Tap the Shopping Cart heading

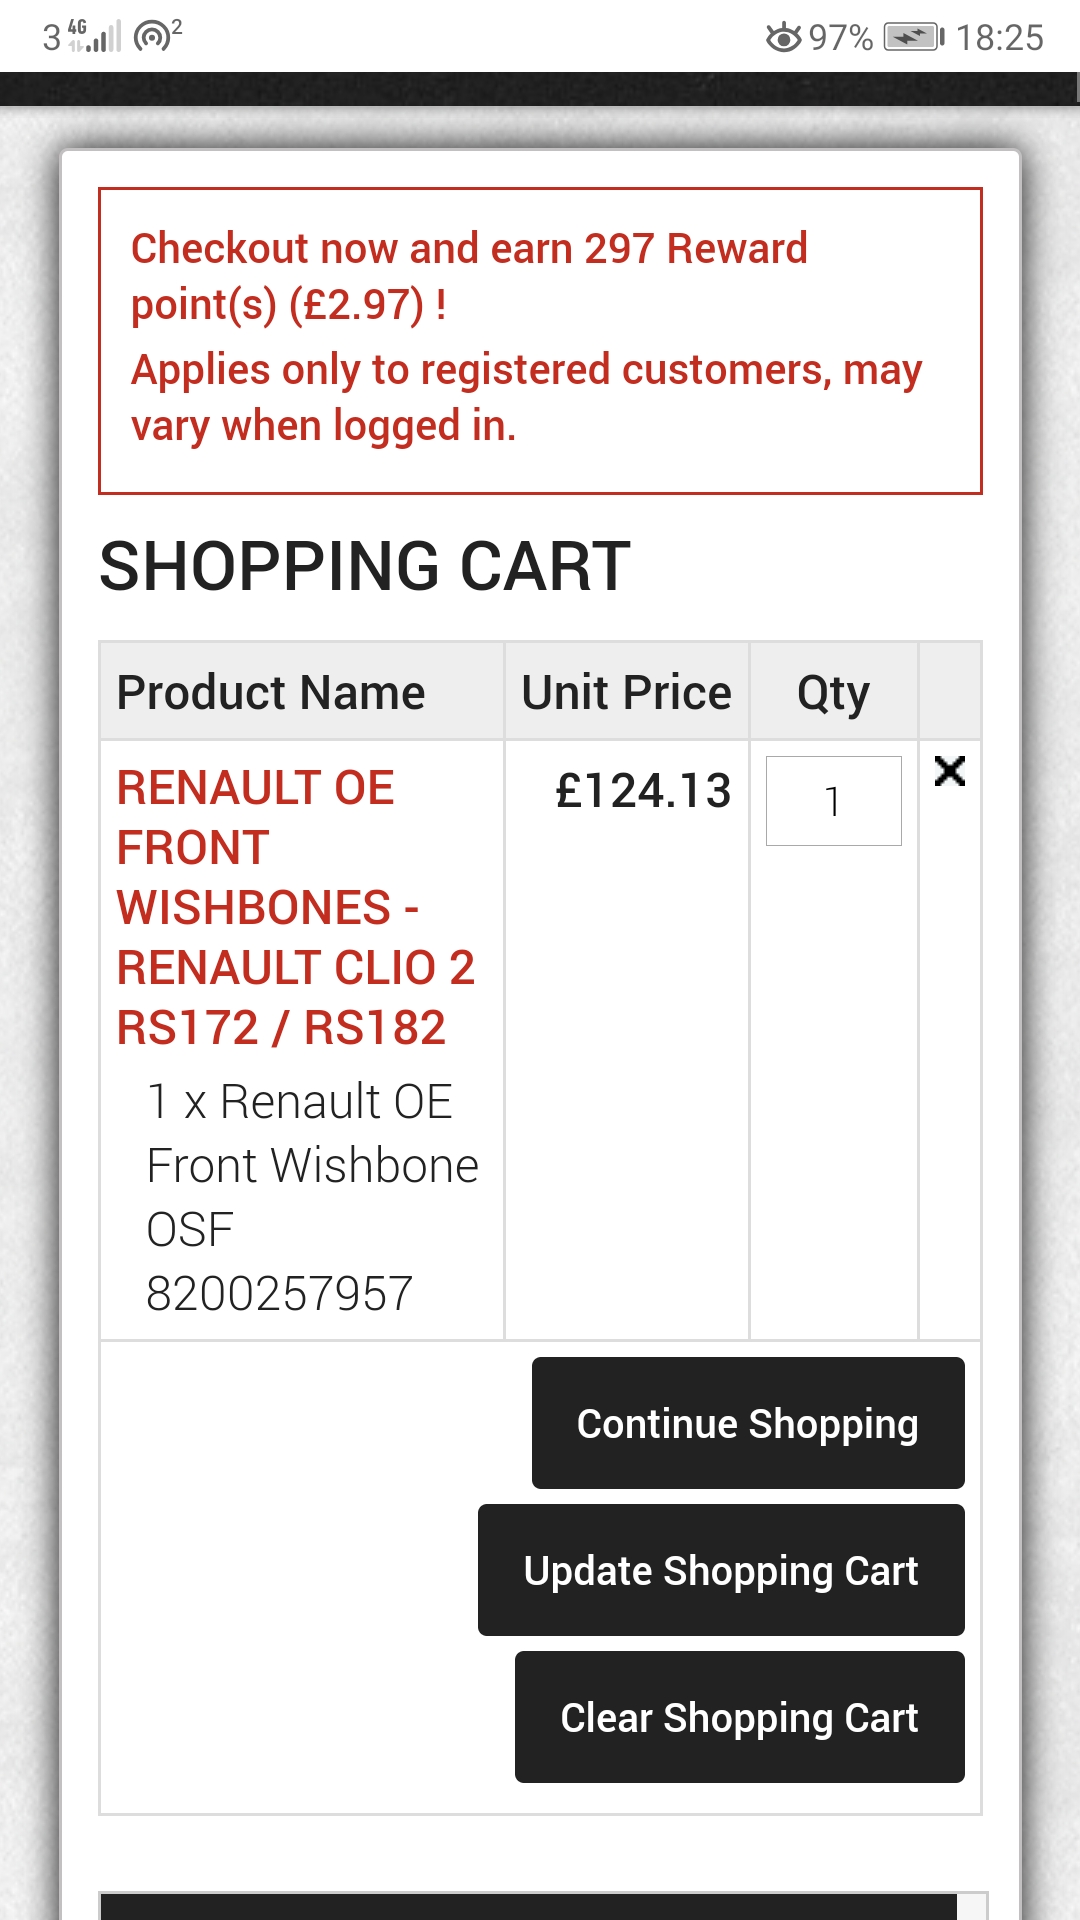(x=365, y=566)
